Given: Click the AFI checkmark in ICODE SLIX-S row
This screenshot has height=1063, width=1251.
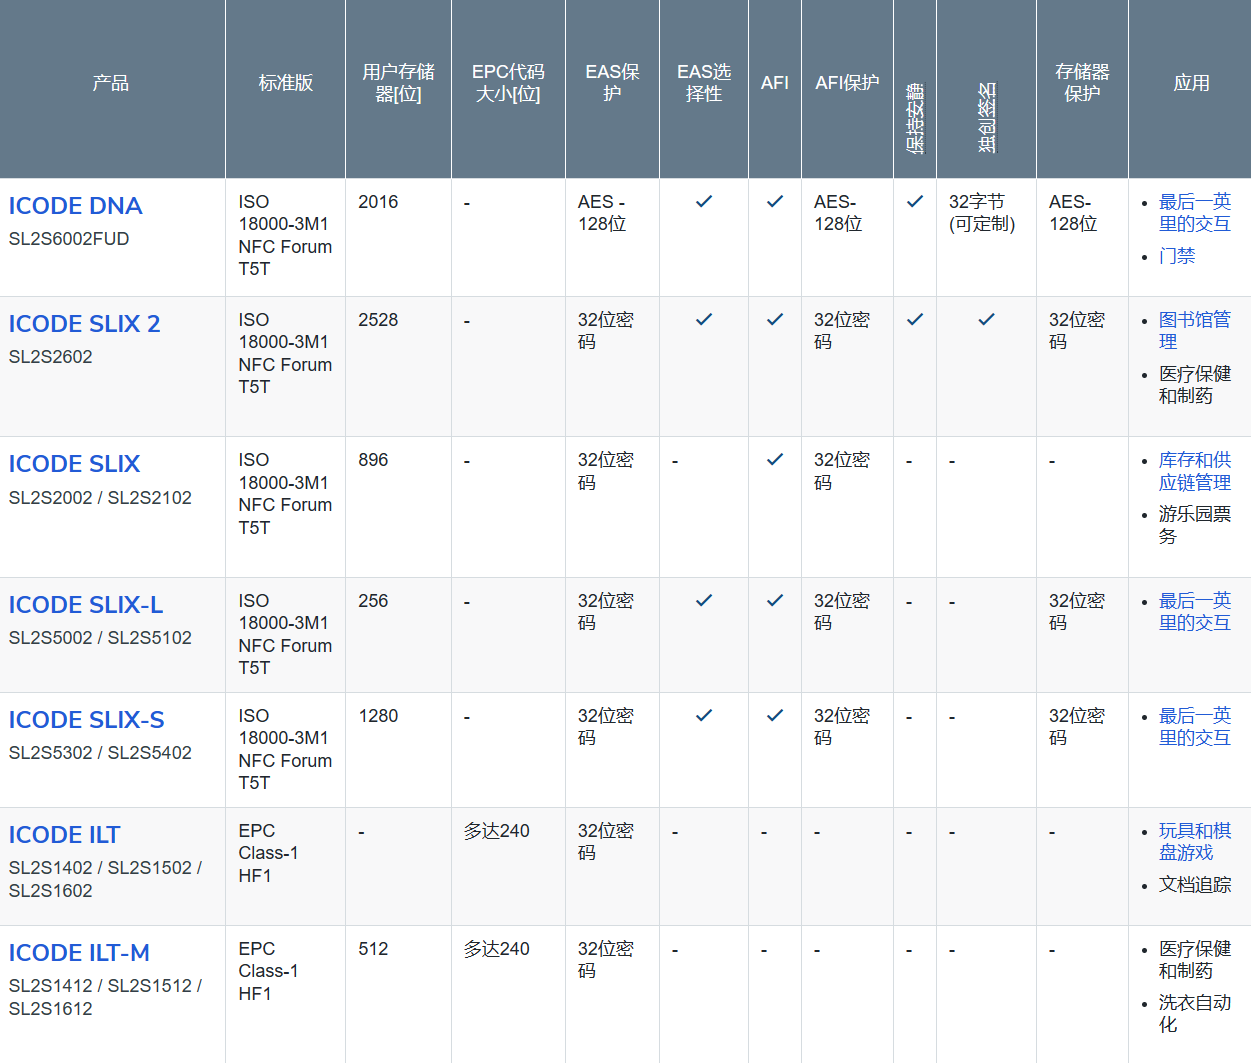Looking at the screenshot, I should pyautogui.click(x=775, y=715).
